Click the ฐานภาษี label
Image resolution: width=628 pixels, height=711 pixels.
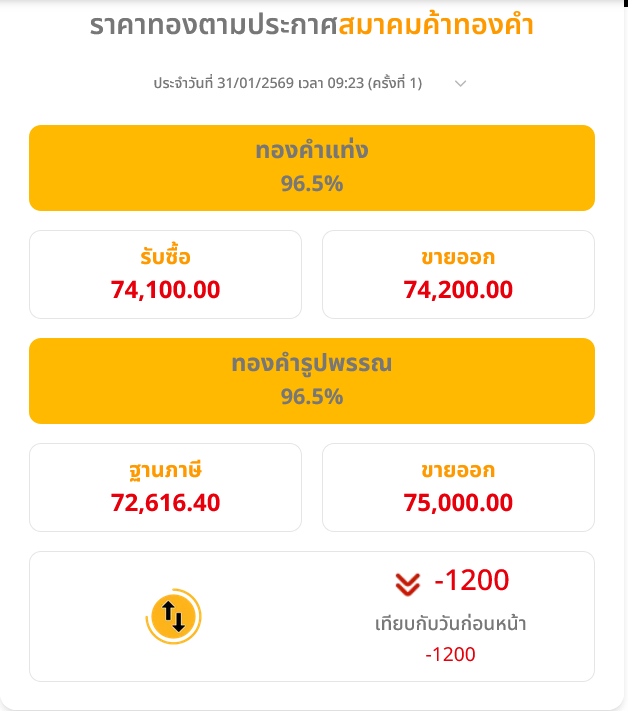pyautogui.click(x=165, y=470)
